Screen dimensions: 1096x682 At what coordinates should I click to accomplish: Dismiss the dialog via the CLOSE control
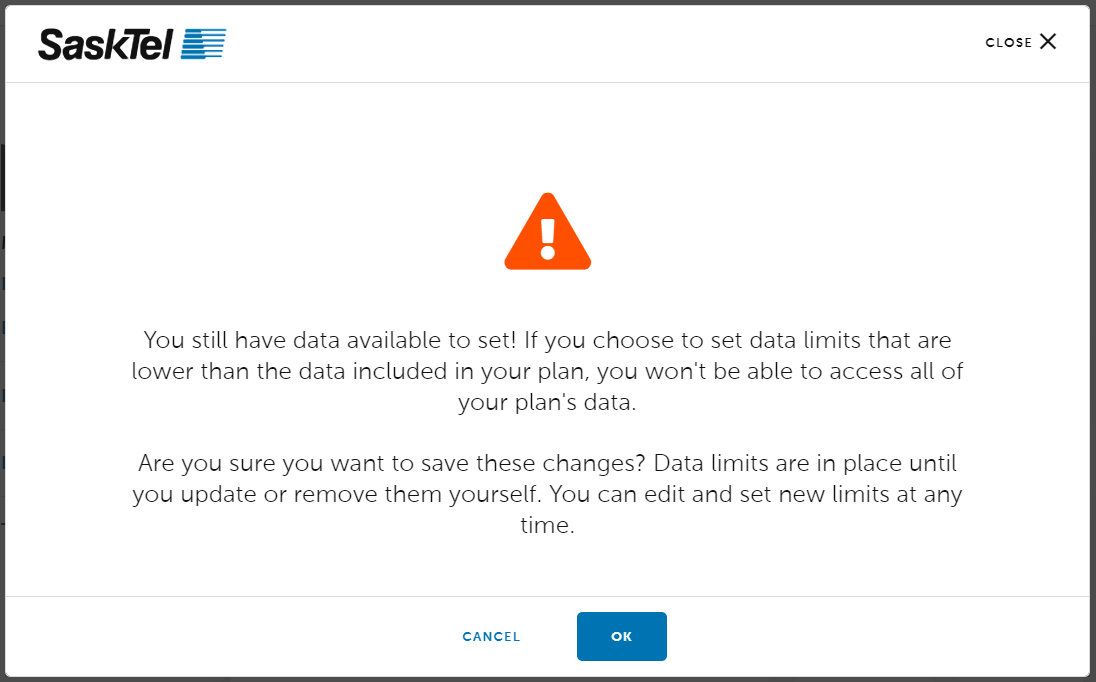point(1020,41)
